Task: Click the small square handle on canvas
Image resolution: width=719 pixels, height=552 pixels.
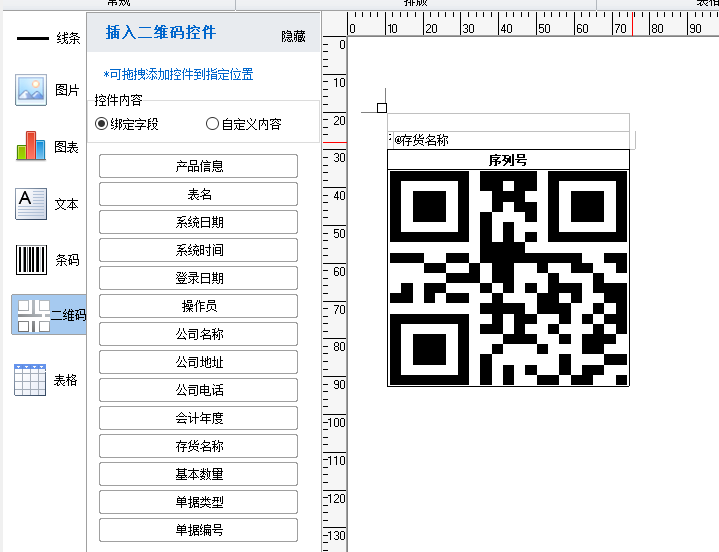Action: tap(382, 108)
